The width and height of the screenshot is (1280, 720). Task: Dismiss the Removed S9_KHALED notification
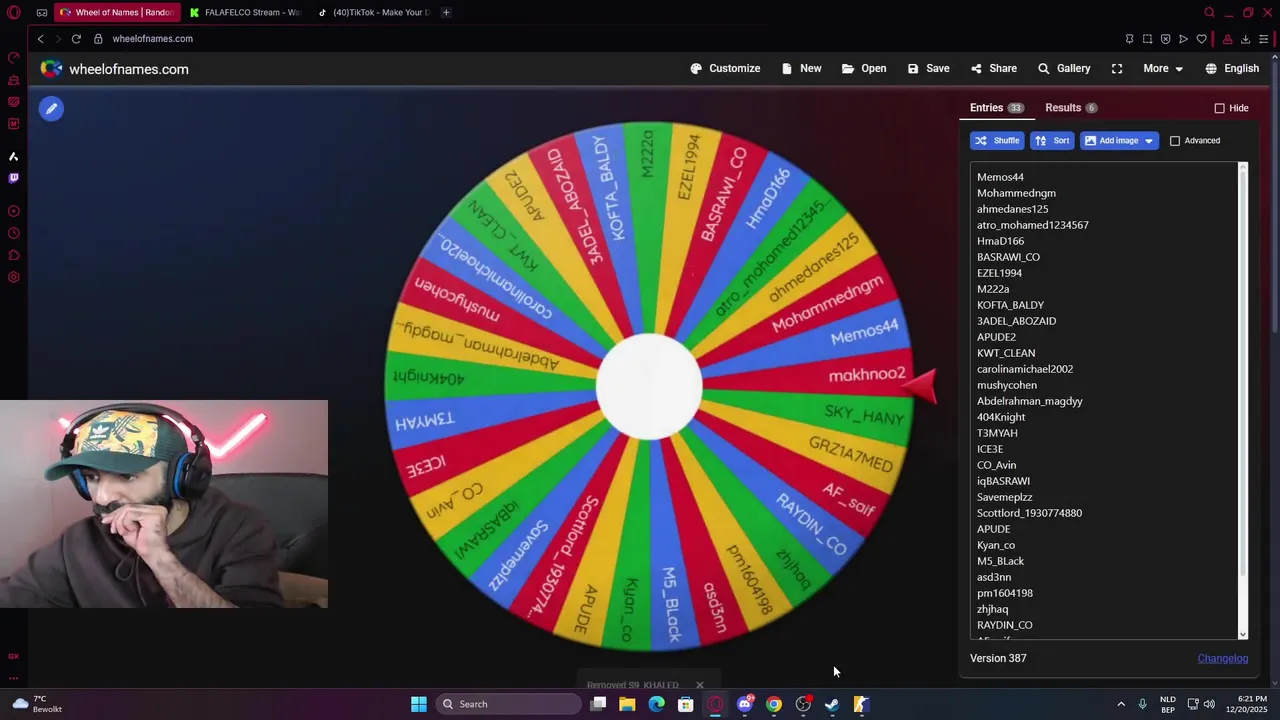coord(699,685)
